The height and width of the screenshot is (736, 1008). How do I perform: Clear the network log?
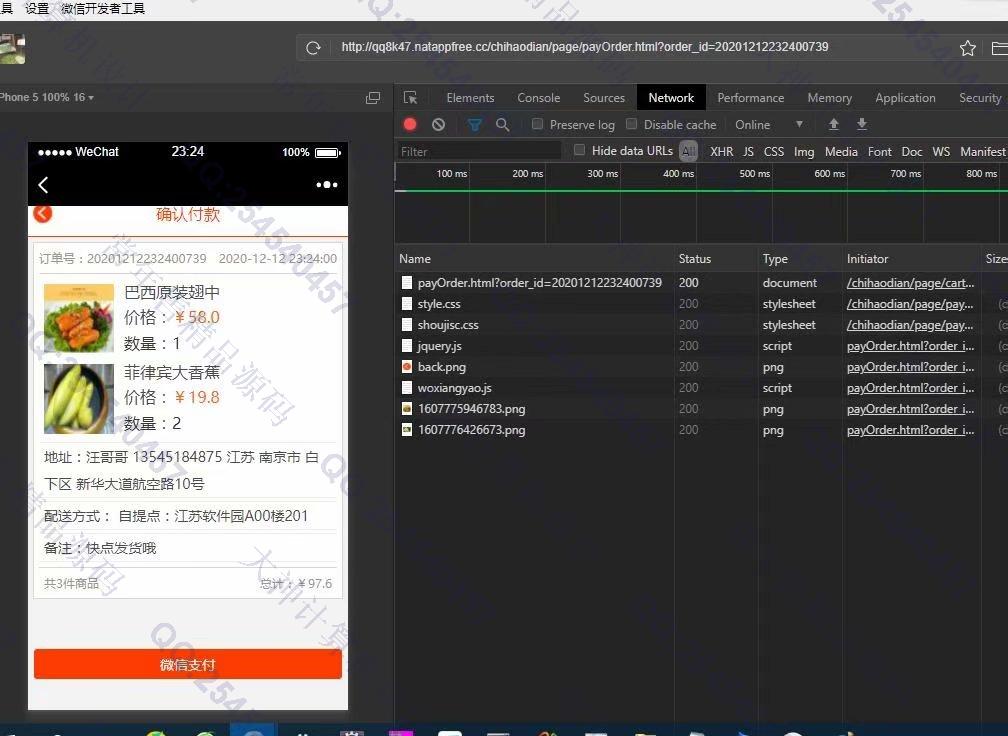tap(438, 125)
